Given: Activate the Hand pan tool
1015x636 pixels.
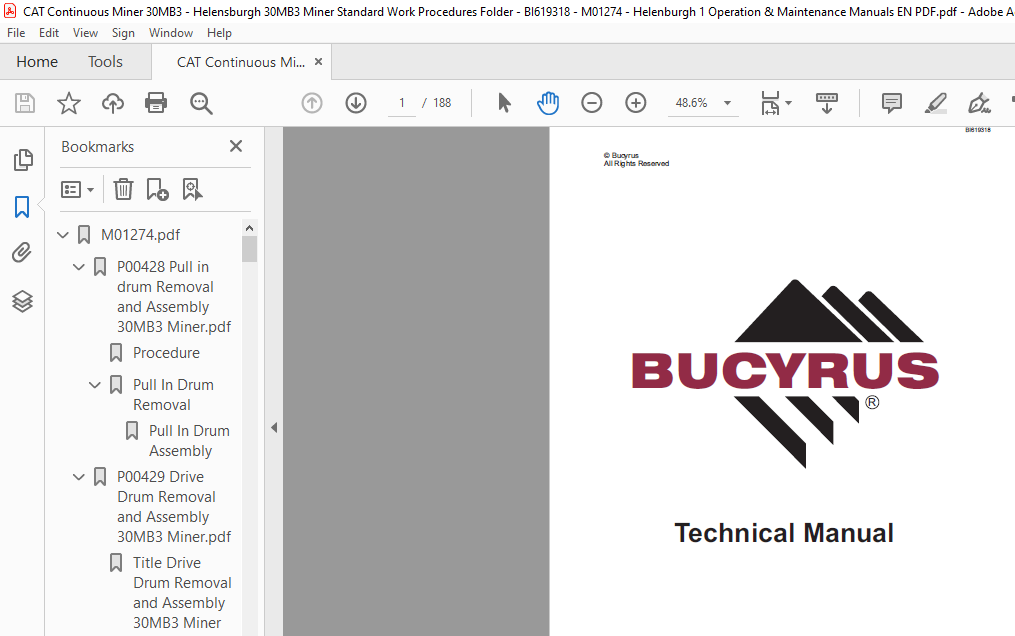Looking at the screenshot, I should (x=548, y=103).
